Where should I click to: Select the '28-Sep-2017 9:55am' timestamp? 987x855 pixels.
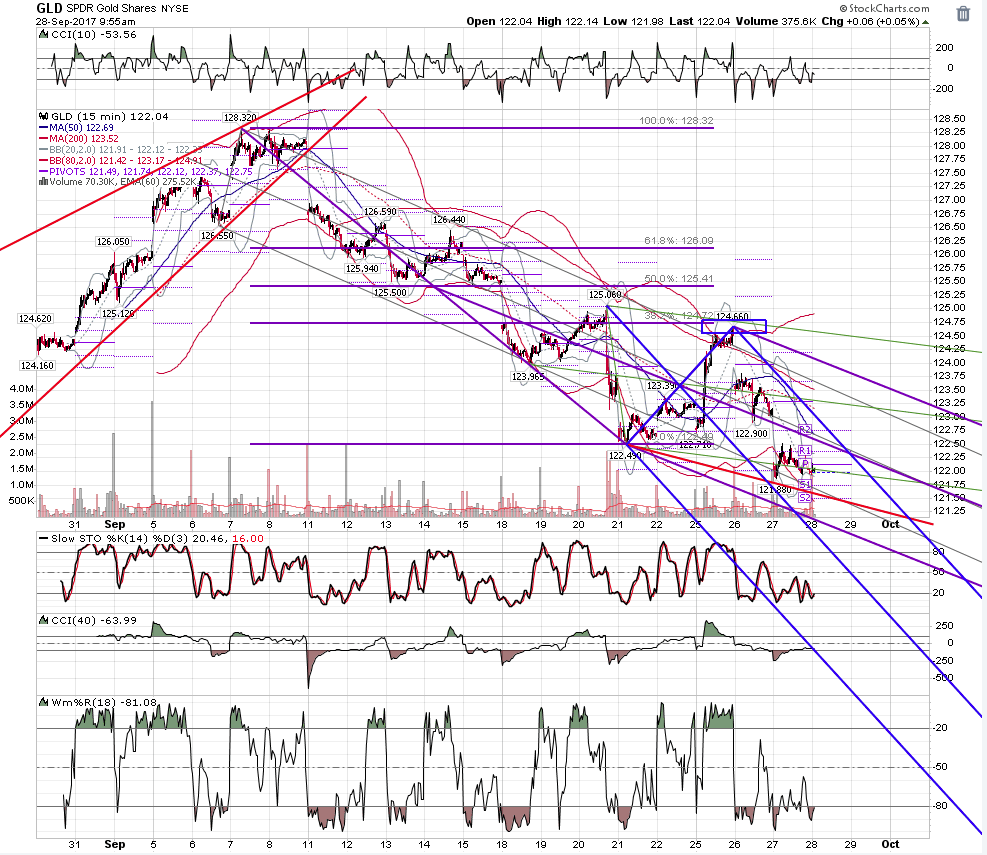(x=85, y=21)
